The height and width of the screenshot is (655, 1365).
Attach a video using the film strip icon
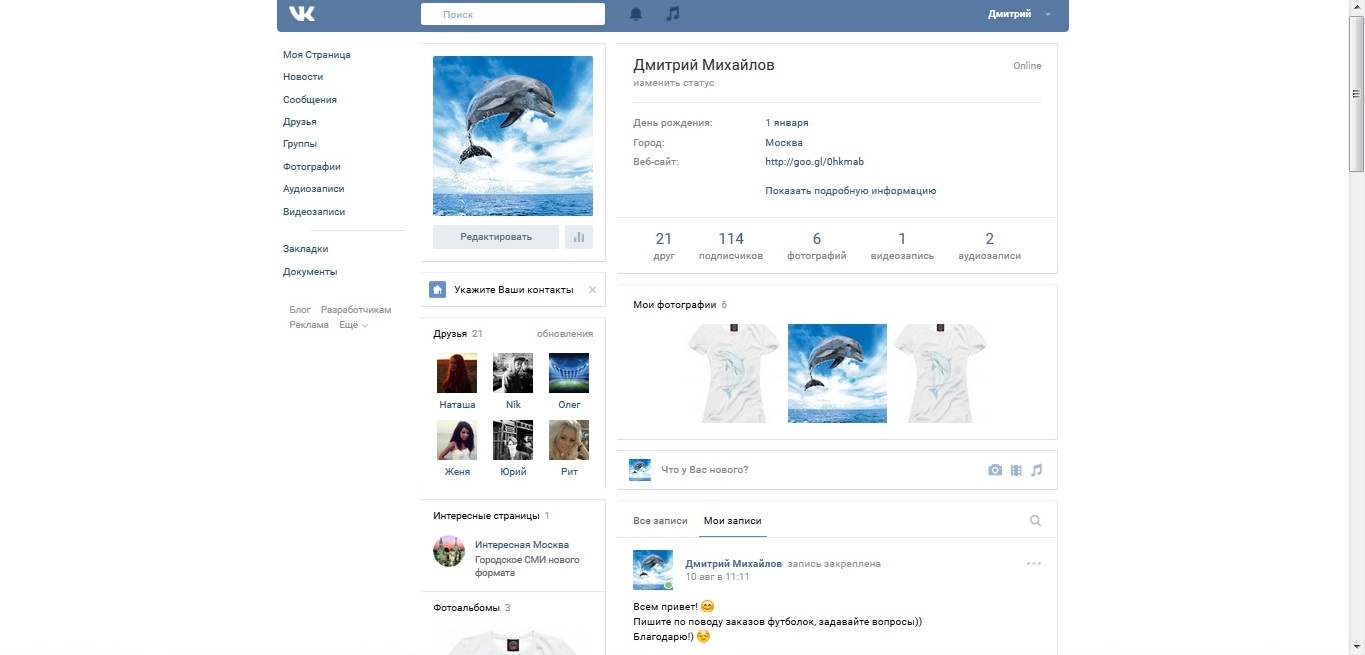(x=1016, y=469)
